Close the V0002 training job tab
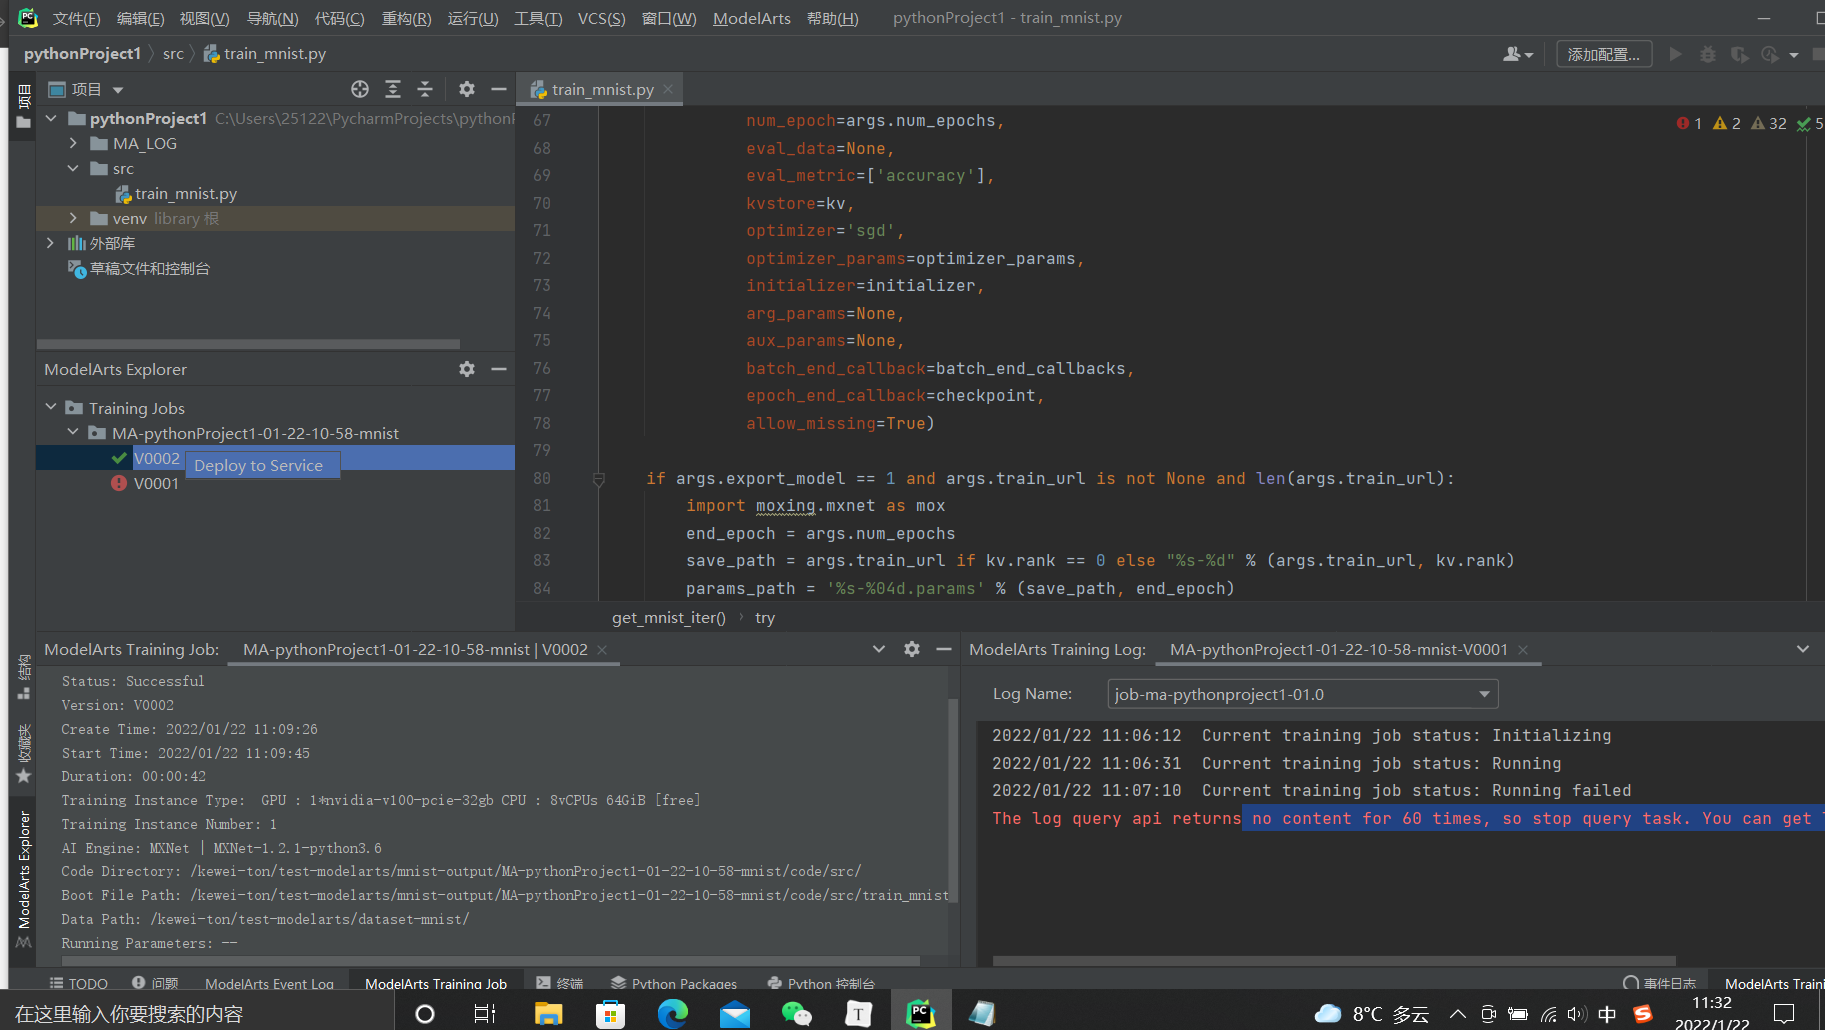This screenshot has width=1825, height=1030. pyautogui.click(x=602, y=649)
